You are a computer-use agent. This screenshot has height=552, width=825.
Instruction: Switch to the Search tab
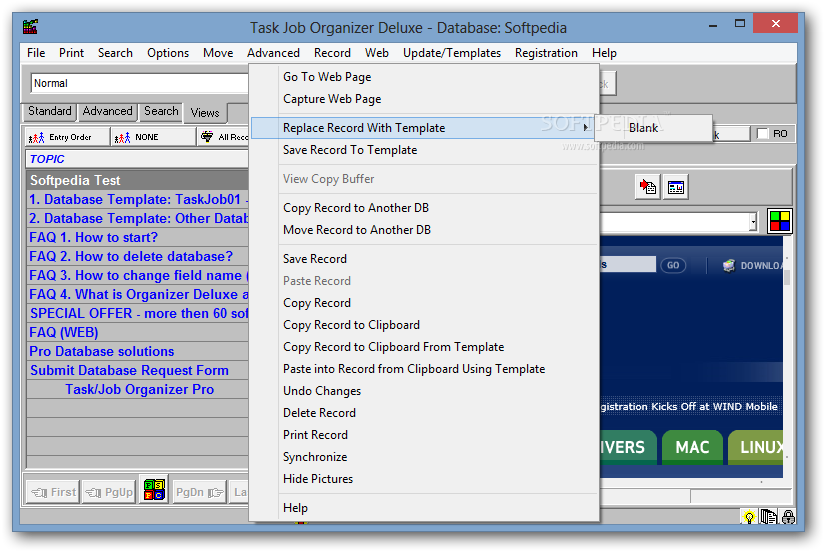click(x=161, y=112)
